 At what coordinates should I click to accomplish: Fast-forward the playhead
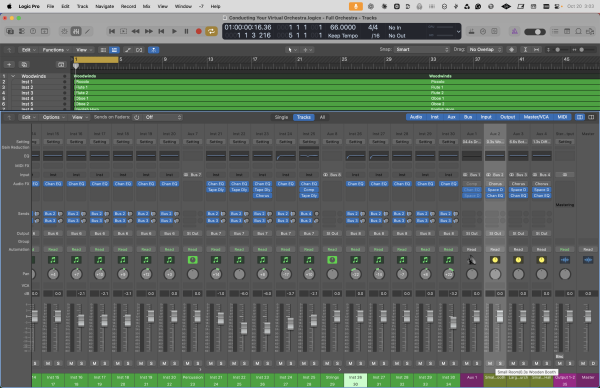click(148, 31)
